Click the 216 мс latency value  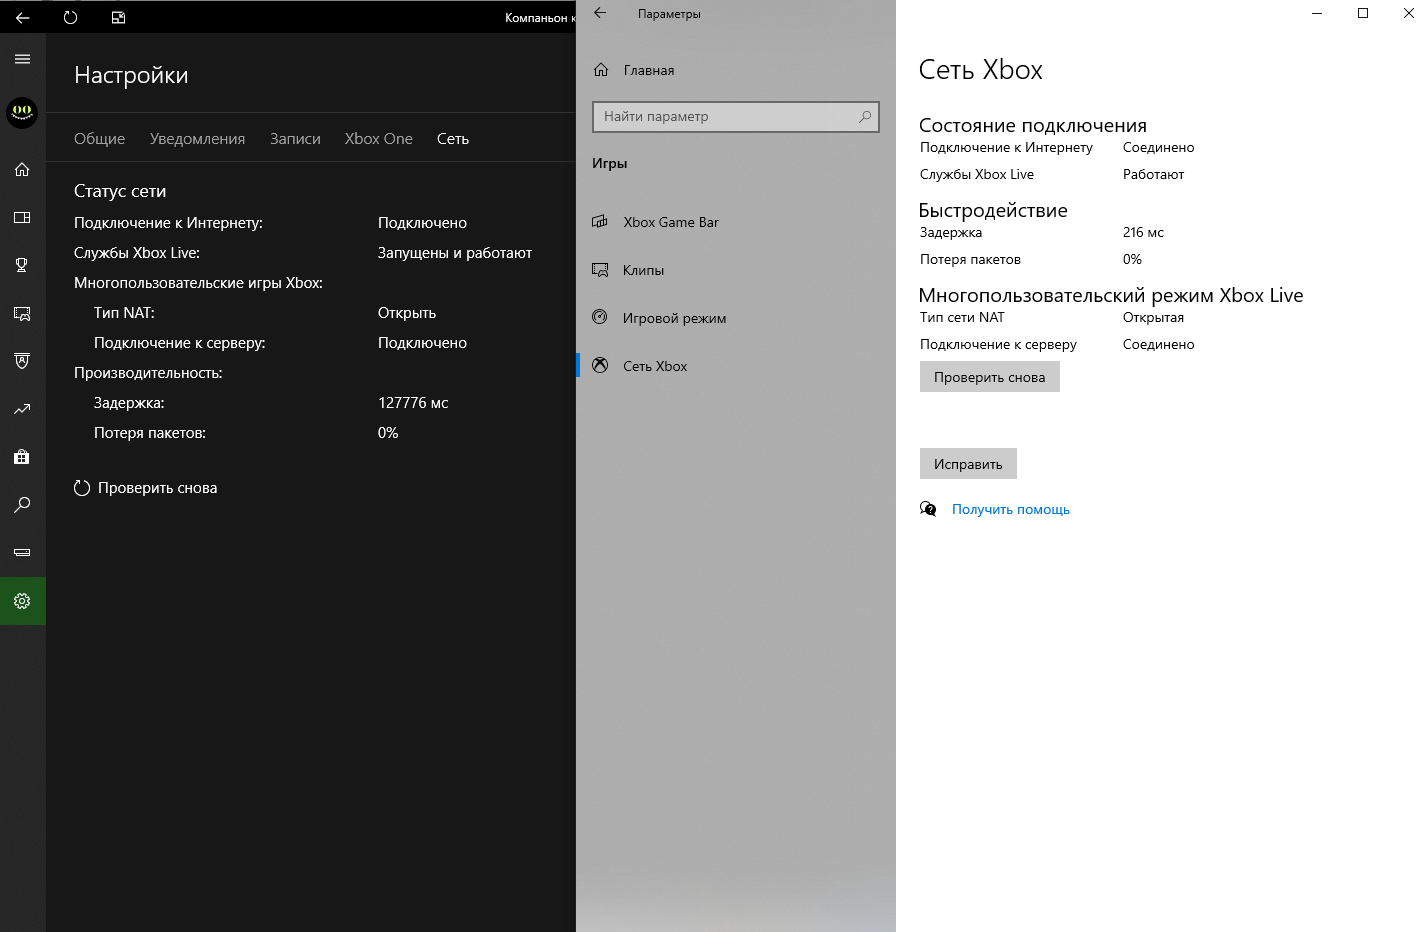(x=1143, y=232)
